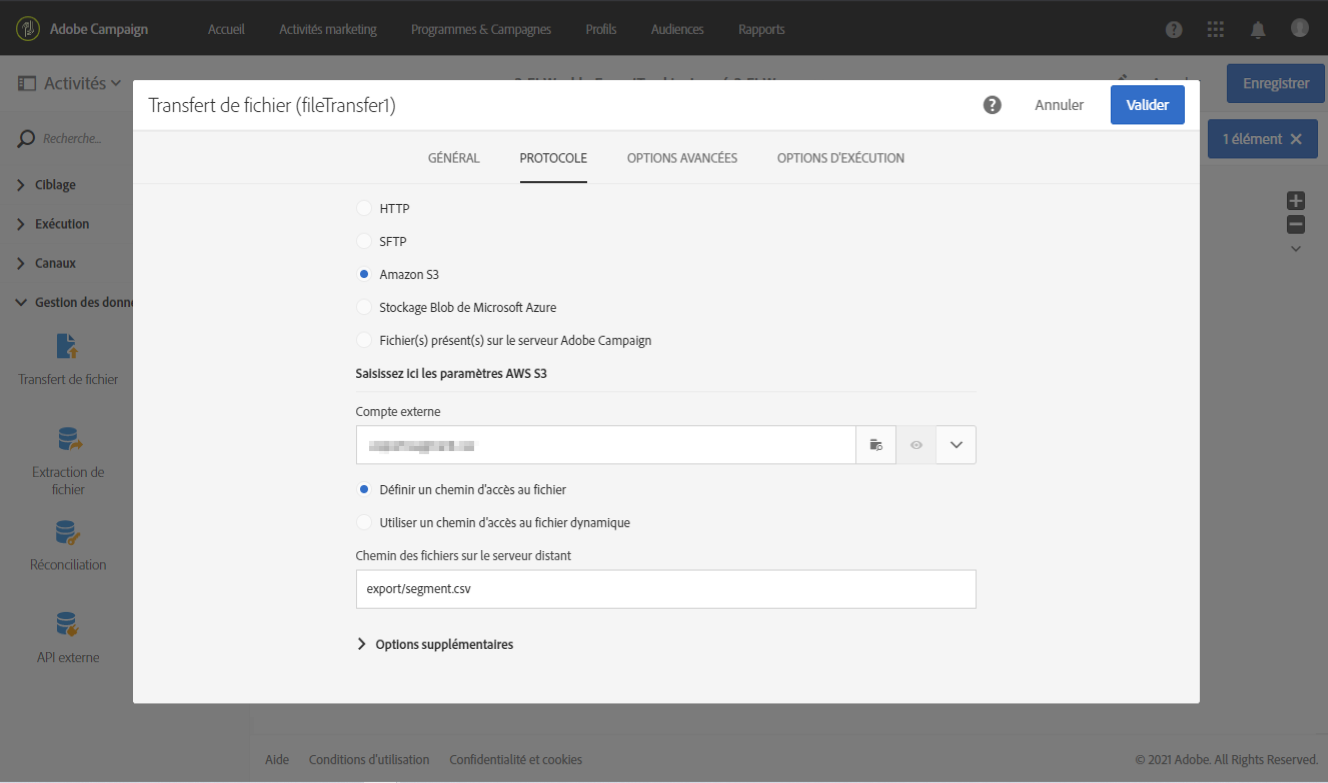Open Accueil in the top navigation
The image size is (1328, 783).
coord(226,30)
